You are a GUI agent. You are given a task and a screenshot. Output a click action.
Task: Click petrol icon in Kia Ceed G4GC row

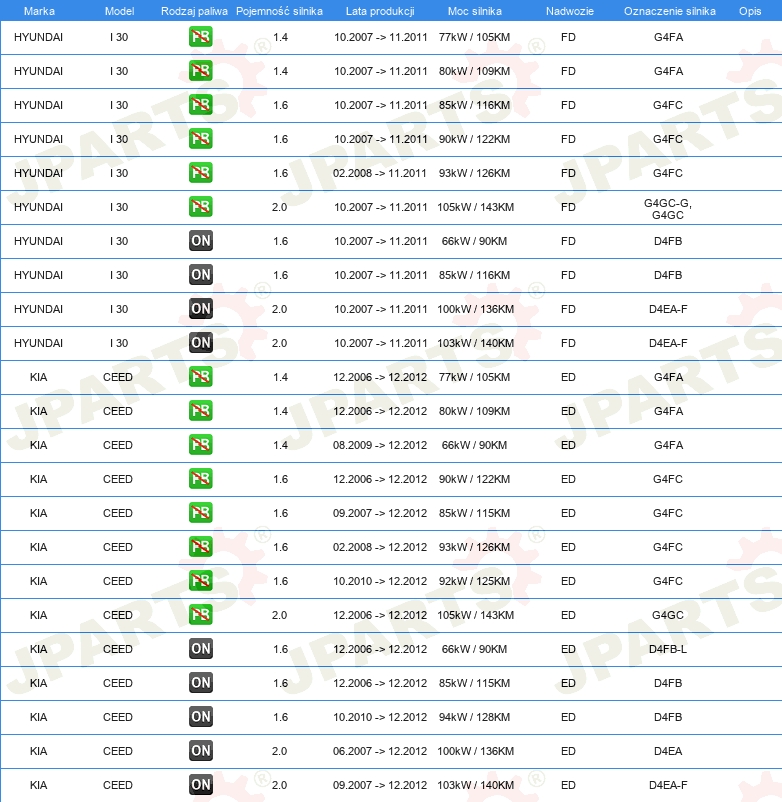tap(200, 615)
